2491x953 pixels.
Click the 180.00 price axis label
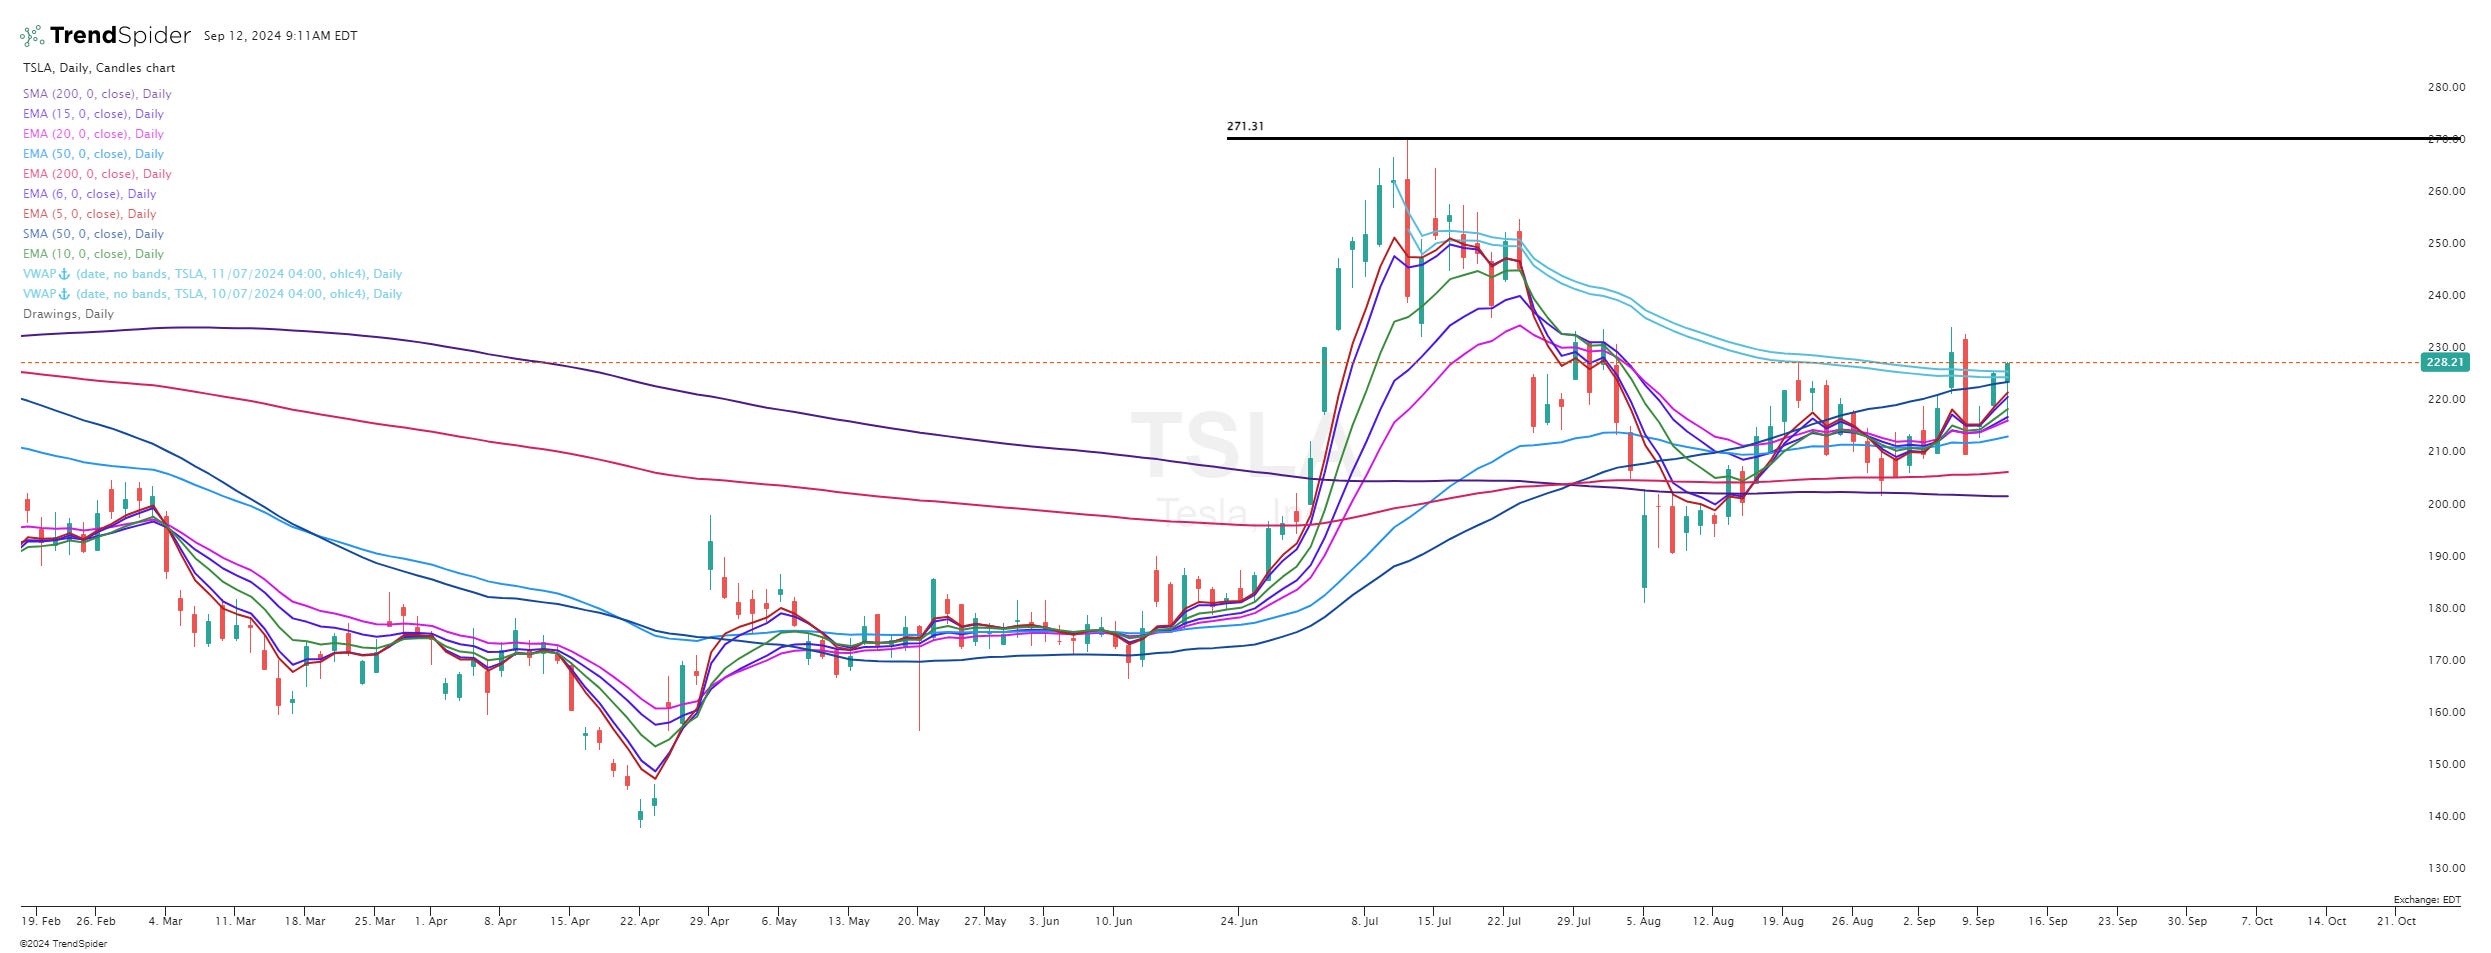coord(2446,608)
